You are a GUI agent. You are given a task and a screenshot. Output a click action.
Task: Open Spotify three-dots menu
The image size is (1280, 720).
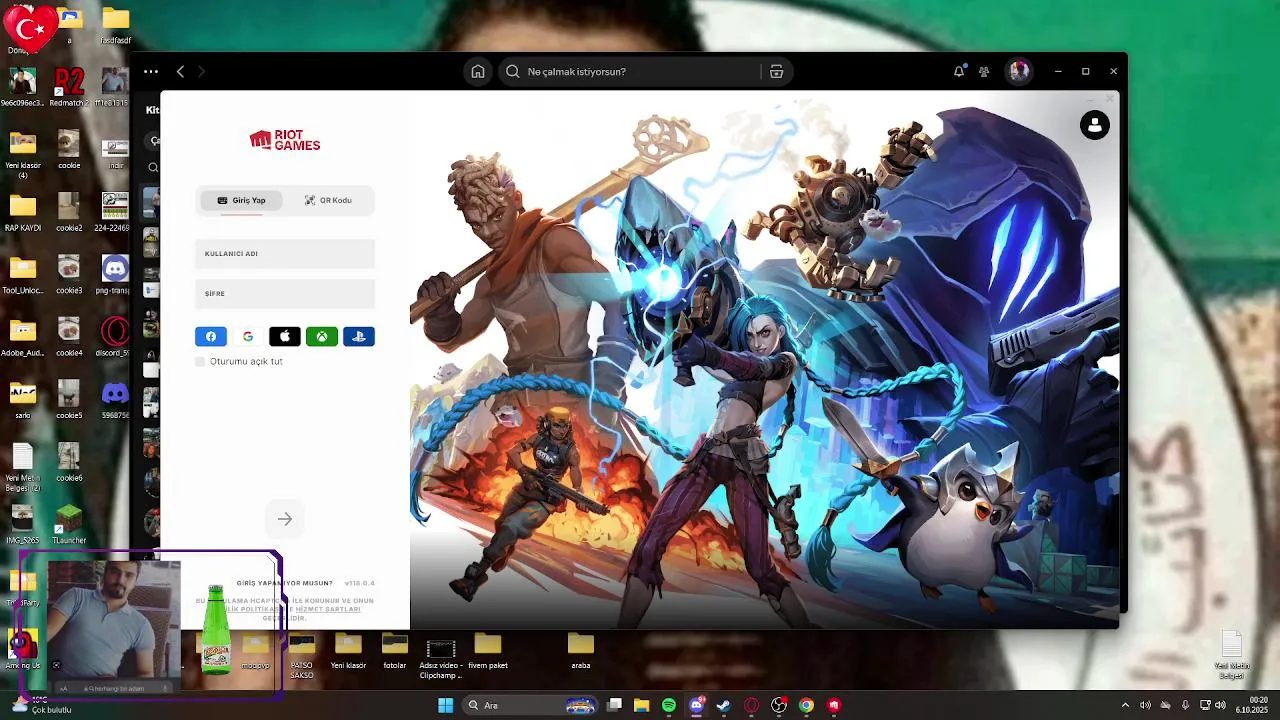pos(151,71)
